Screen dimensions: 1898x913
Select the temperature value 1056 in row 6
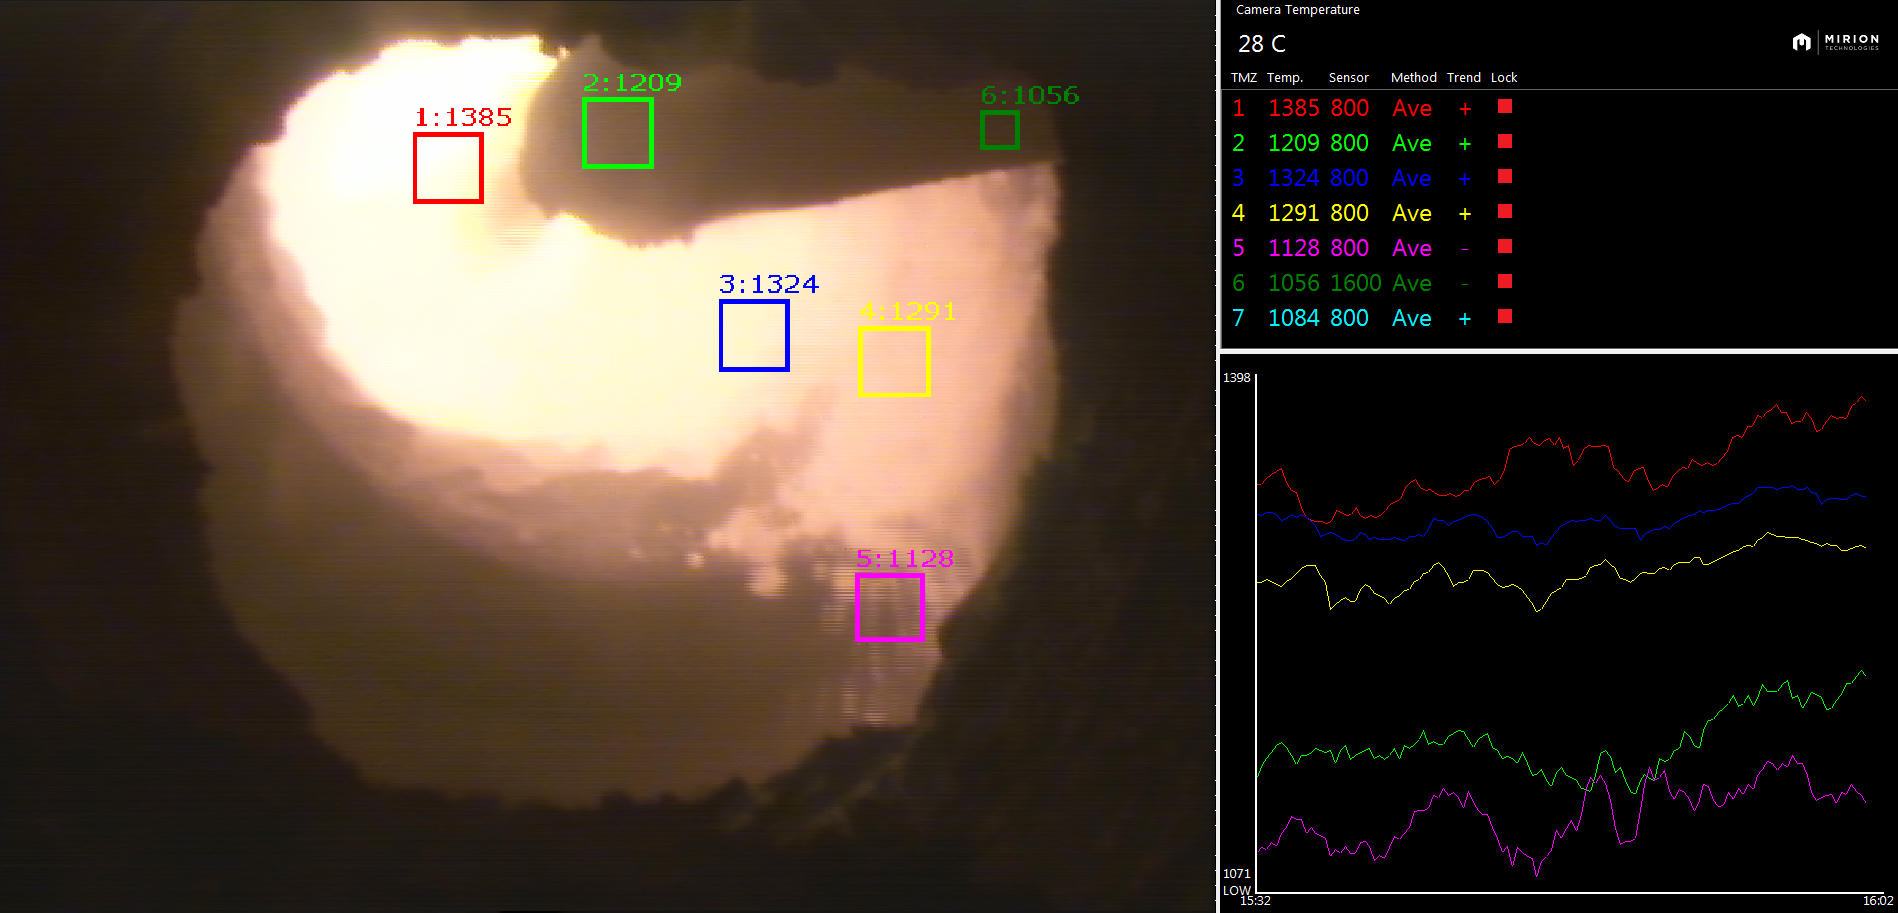click(1294, 283)
